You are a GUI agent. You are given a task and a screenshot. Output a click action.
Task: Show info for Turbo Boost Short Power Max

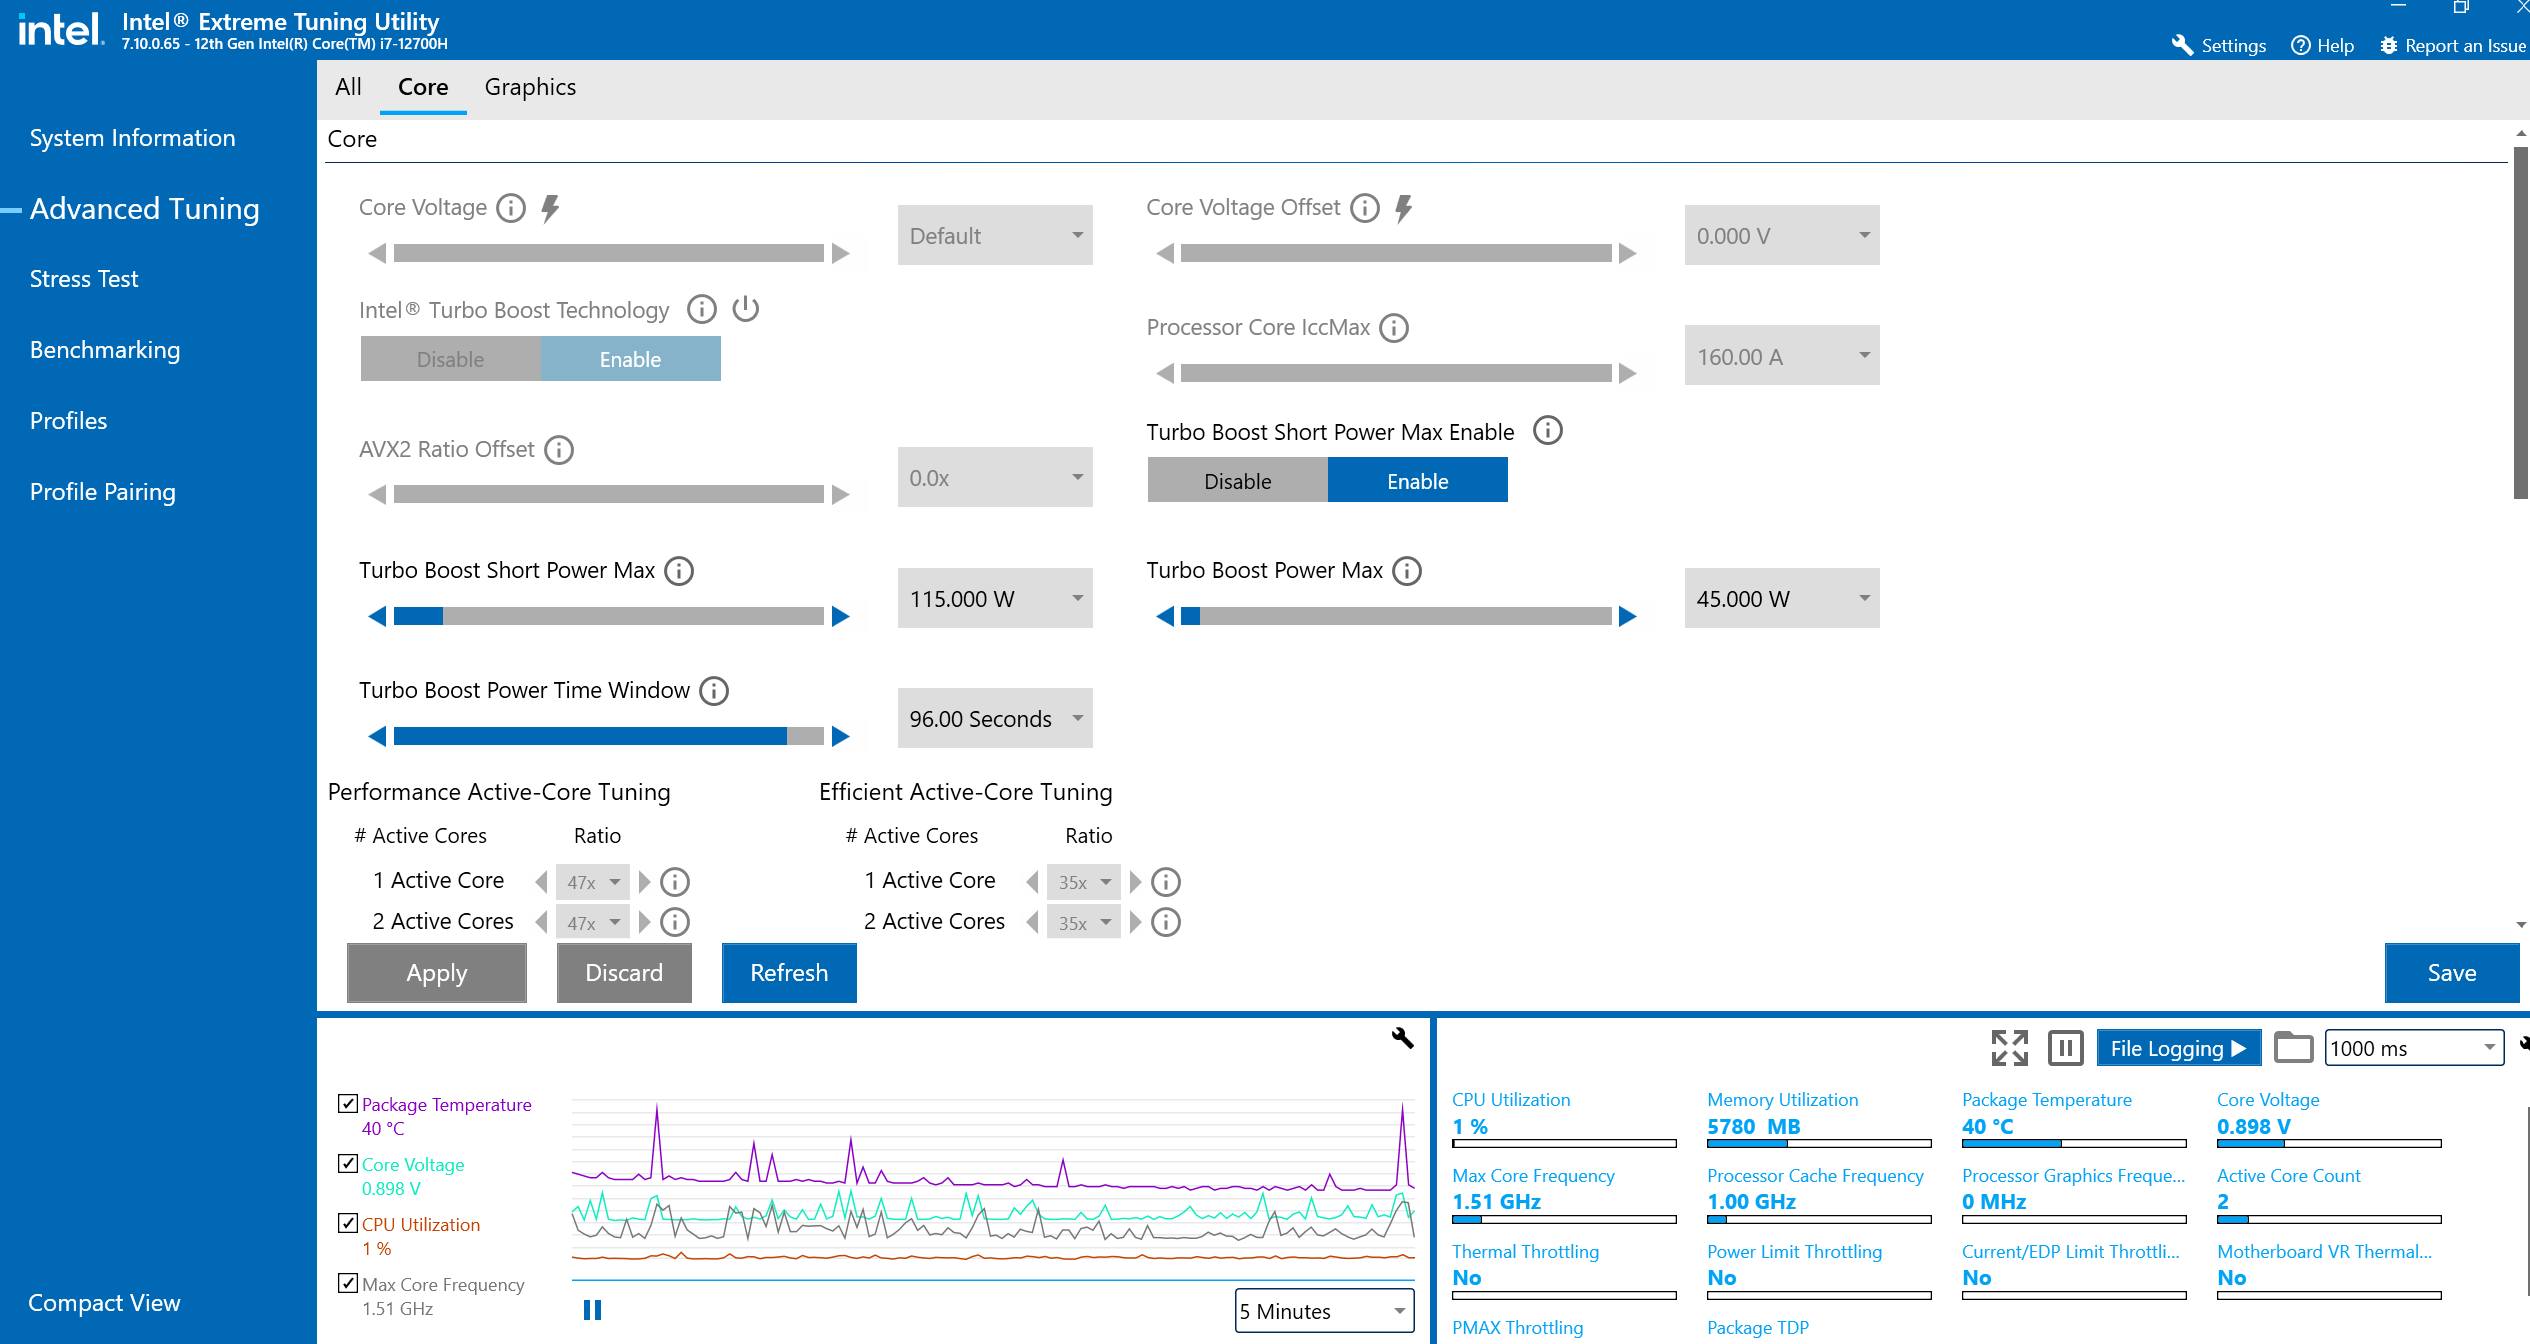(x=679, y=571)
